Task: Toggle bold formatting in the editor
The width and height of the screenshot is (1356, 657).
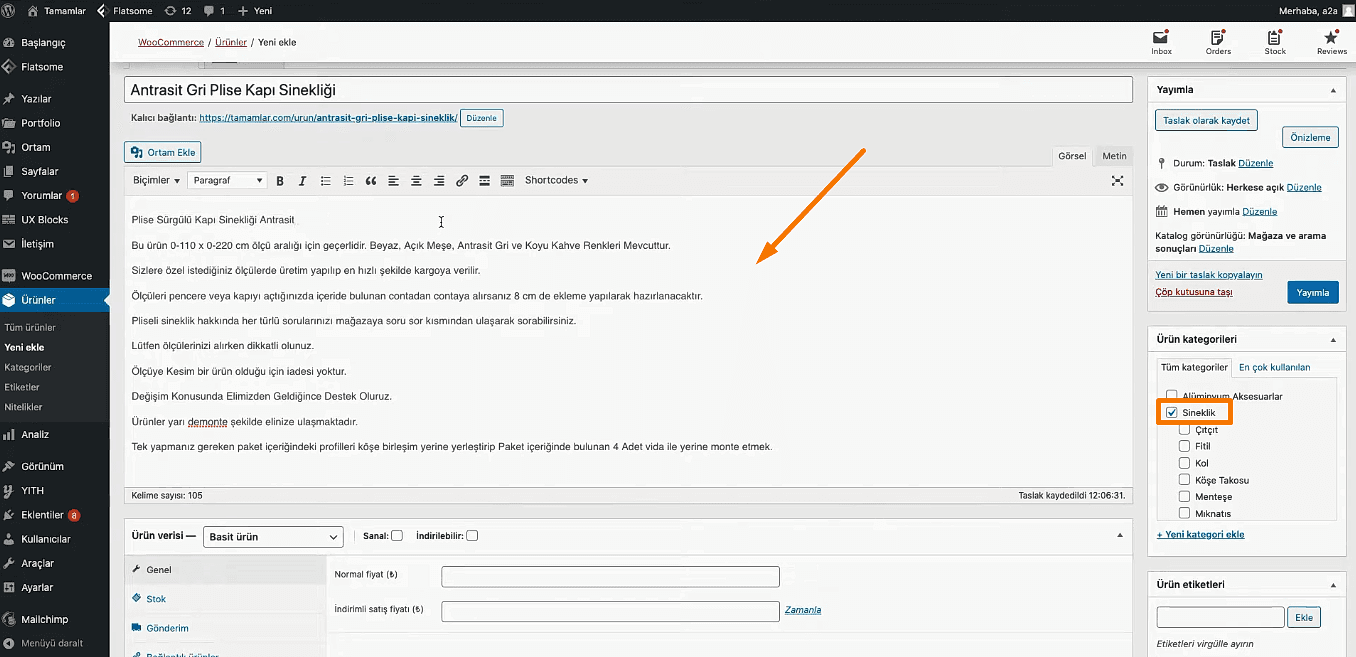Action: 280,181
